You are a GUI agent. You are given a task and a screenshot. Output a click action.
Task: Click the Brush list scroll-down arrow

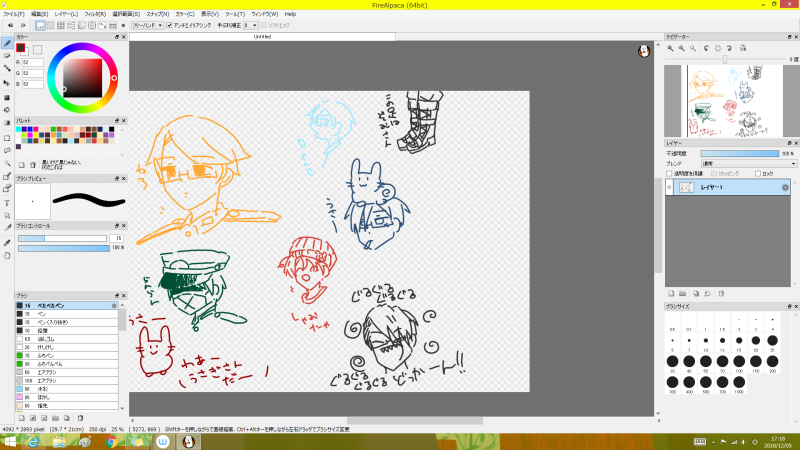coord(122,408)
